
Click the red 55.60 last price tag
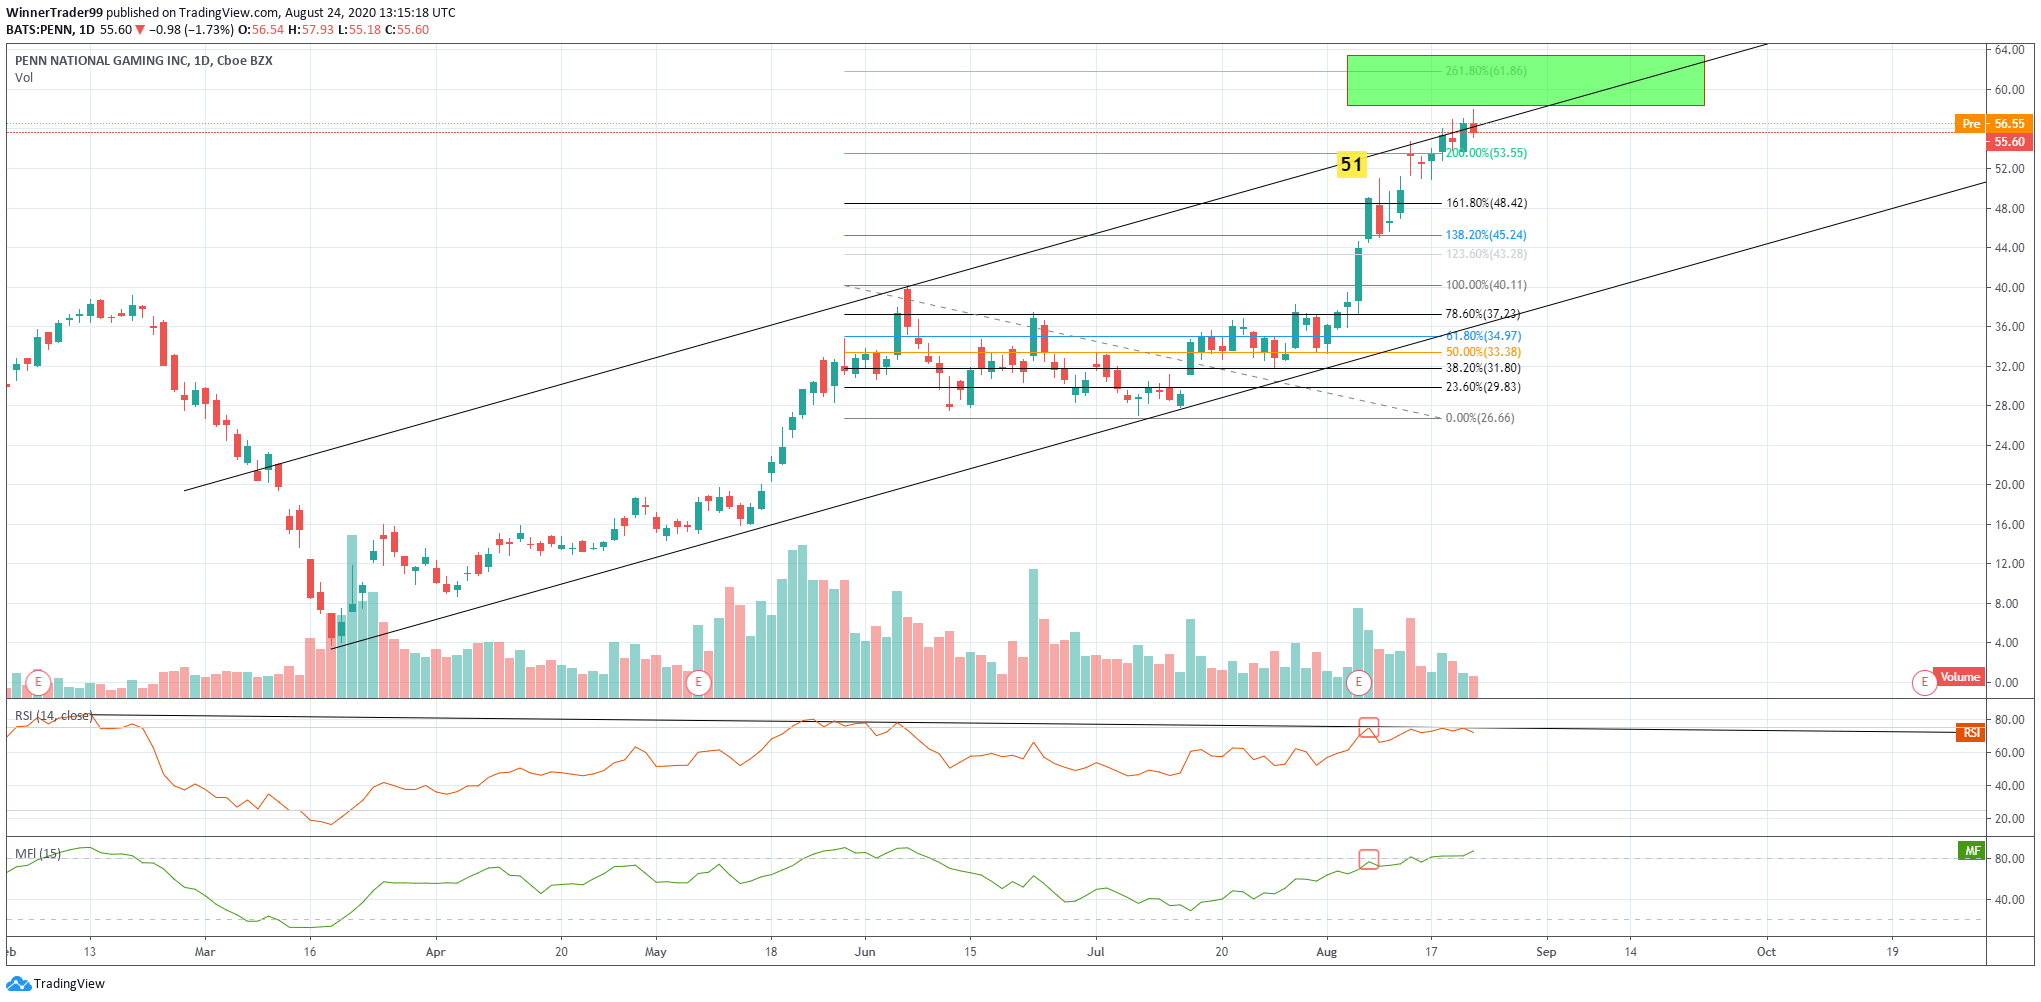pos(2009,142)
